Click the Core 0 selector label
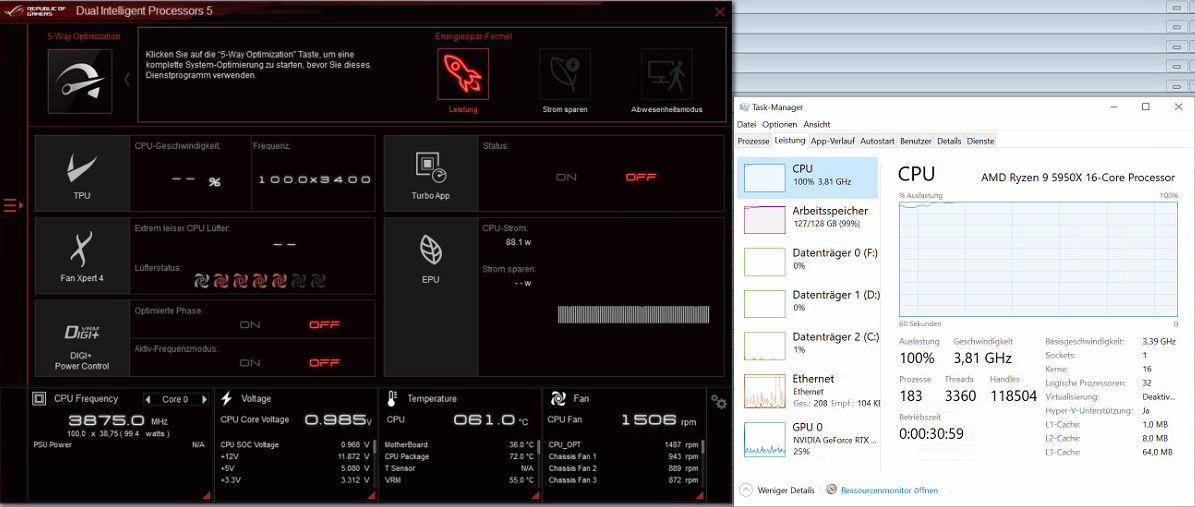1195x507 pixels. pyautogui.click(x=175, y=399)
